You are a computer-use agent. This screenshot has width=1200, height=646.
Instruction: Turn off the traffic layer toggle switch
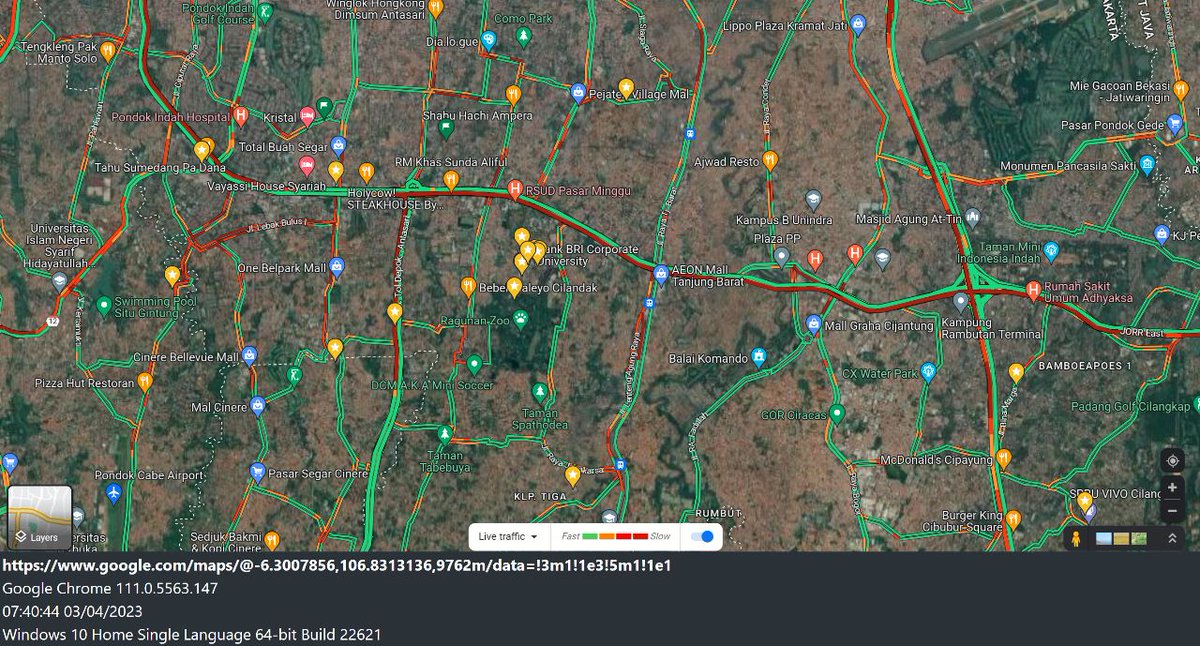point(704,537)
